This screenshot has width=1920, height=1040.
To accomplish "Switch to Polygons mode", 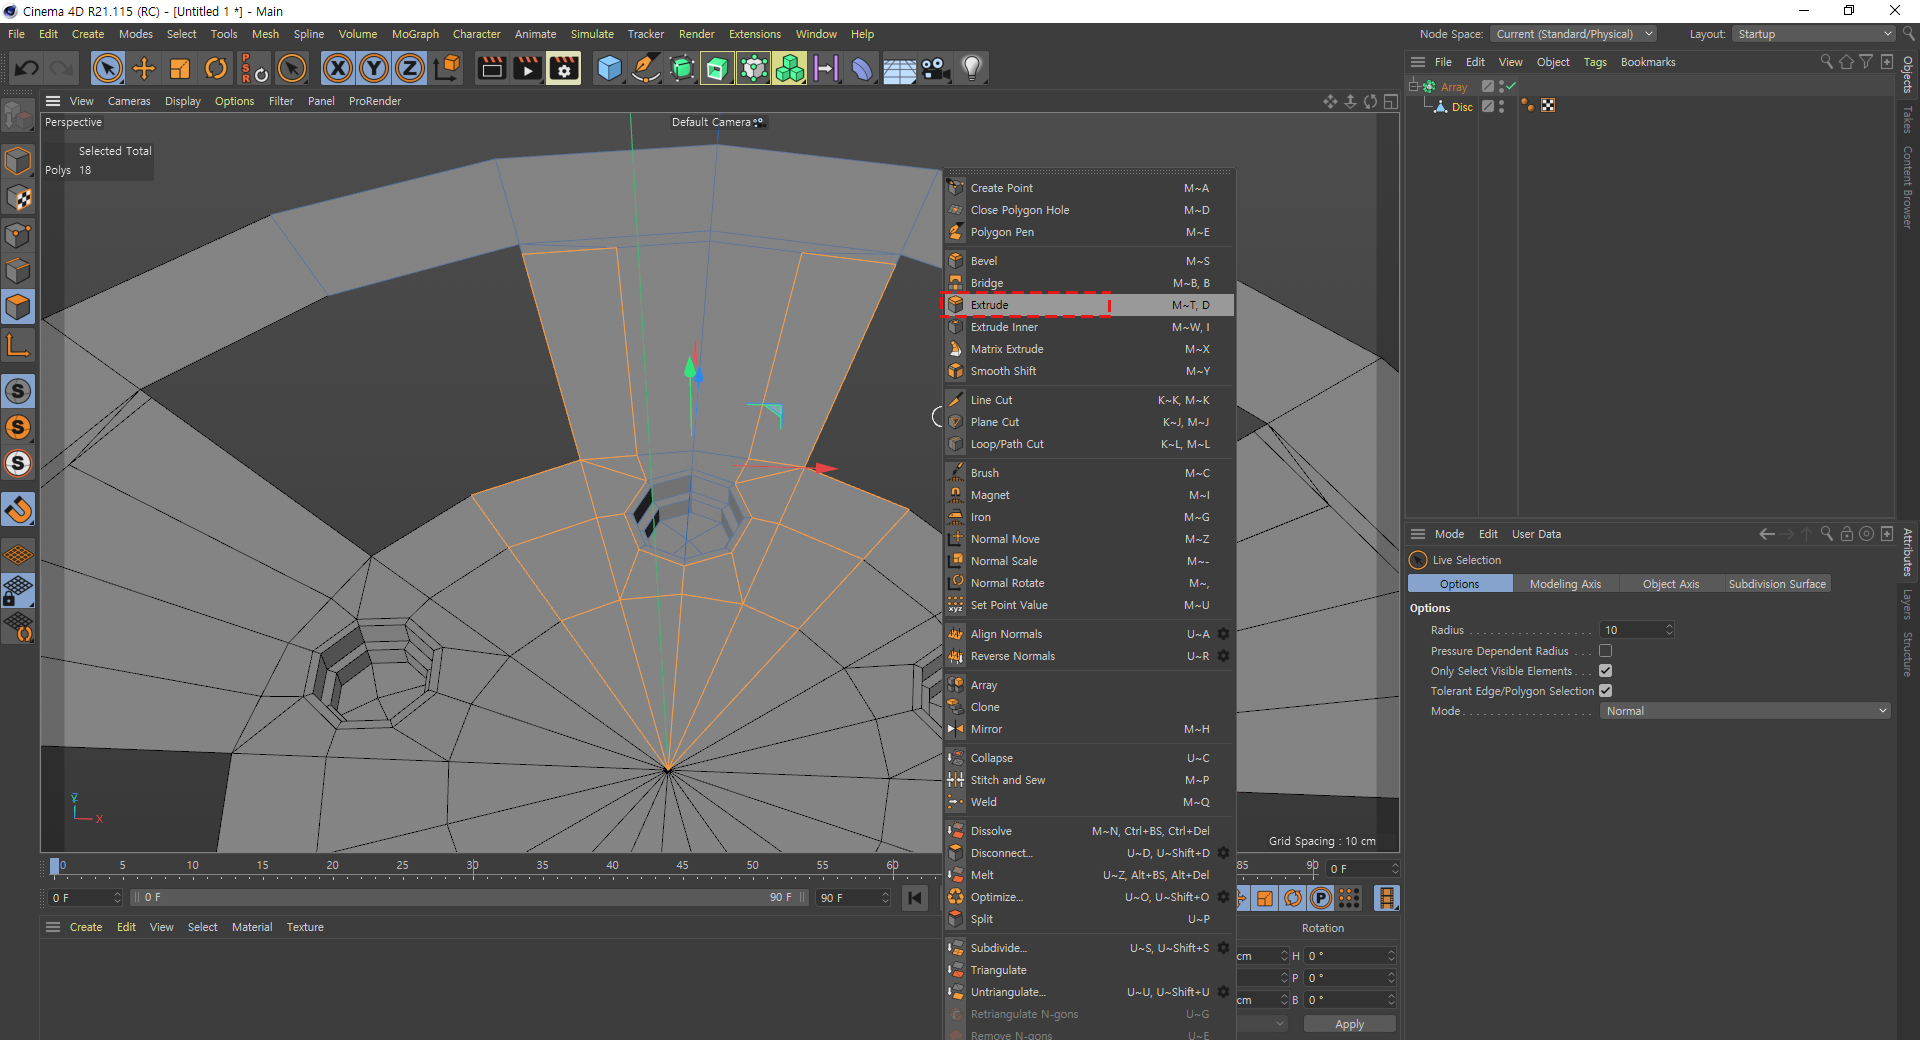I will [18, 307].
